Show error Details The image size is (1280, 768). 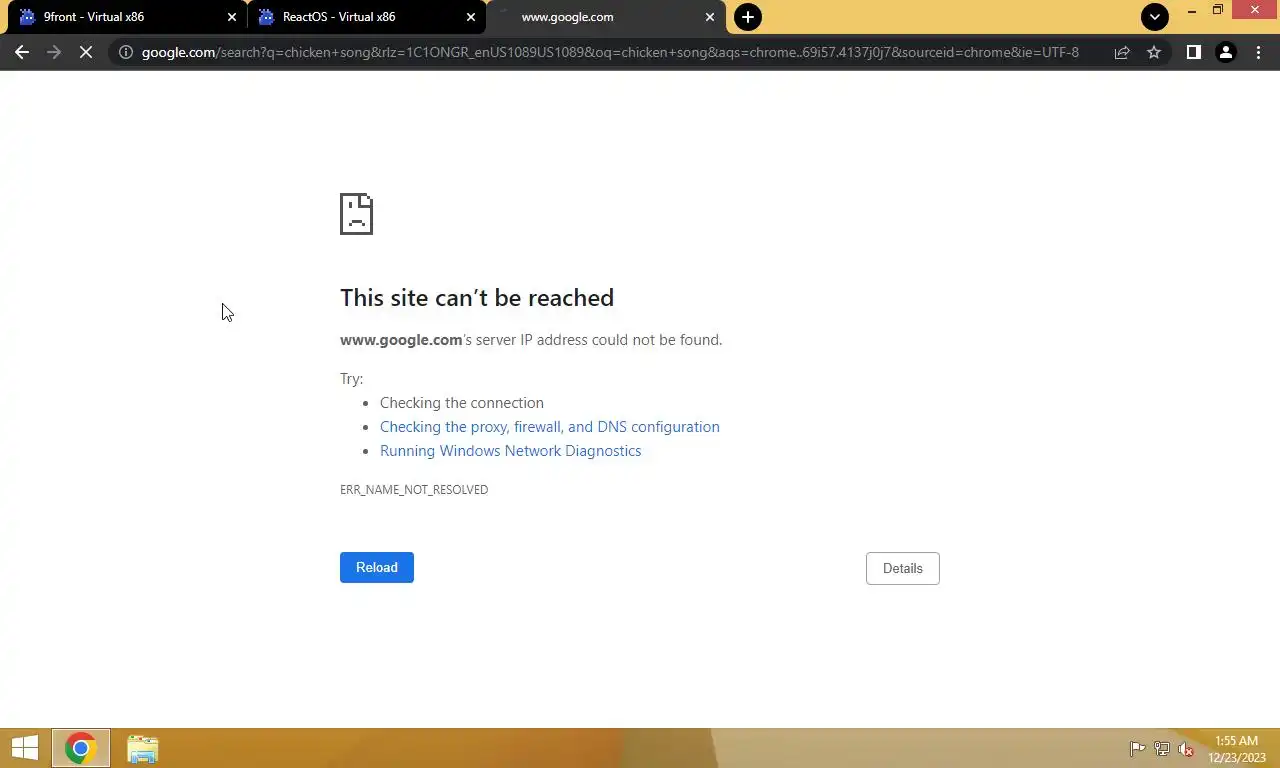point(902,568)
